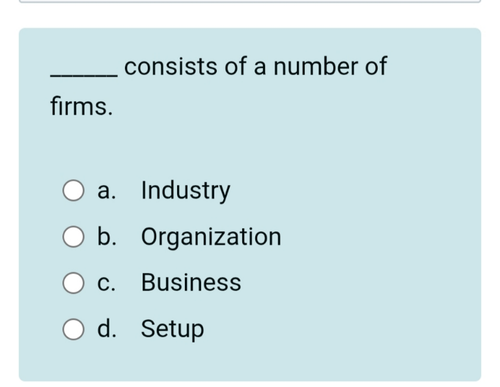500x387 pixels.
Task: Click the letter label d.
Action: coord(107,329)
